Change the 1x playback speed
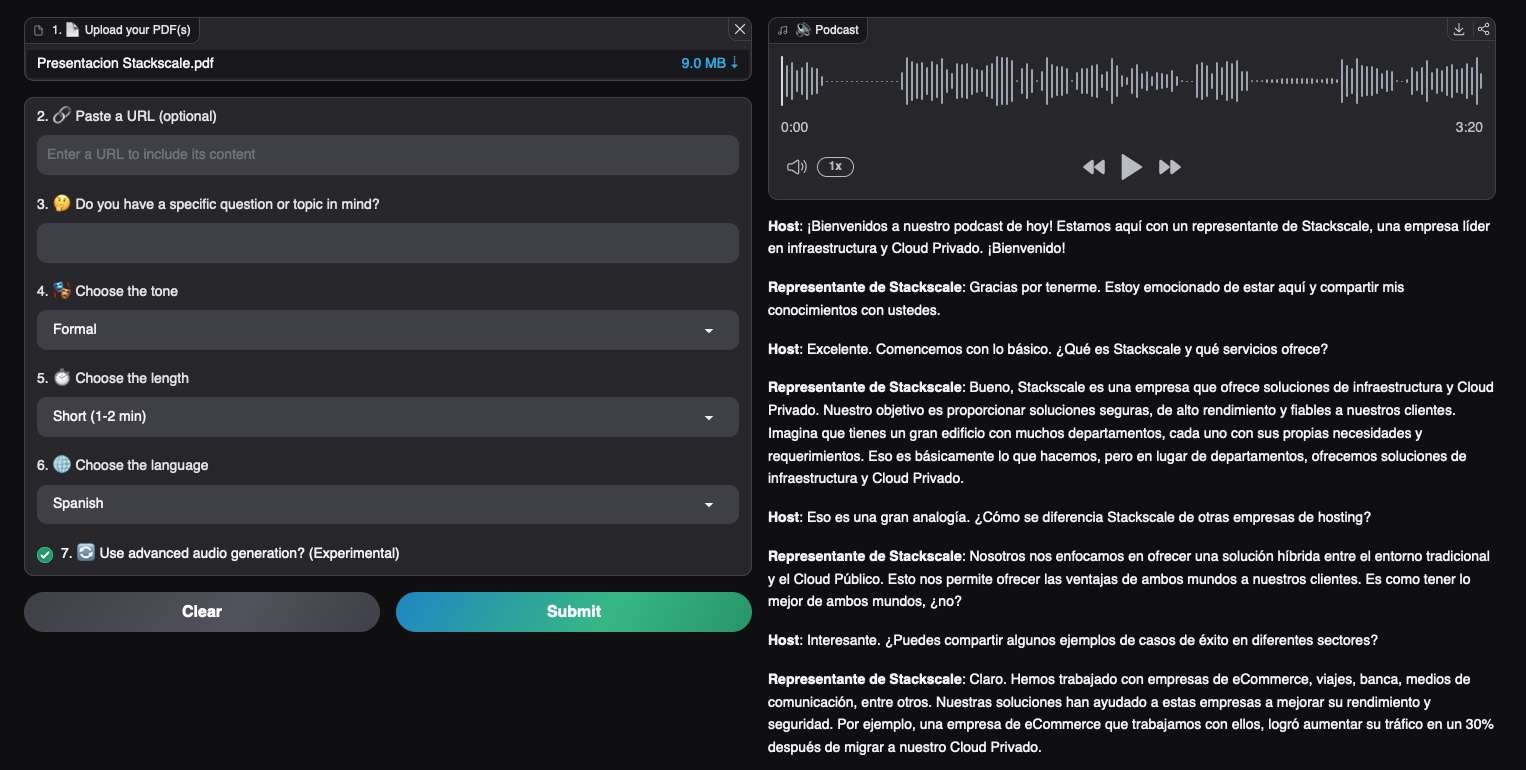Viewport: 1526px width, 770px height. [835, 167]
